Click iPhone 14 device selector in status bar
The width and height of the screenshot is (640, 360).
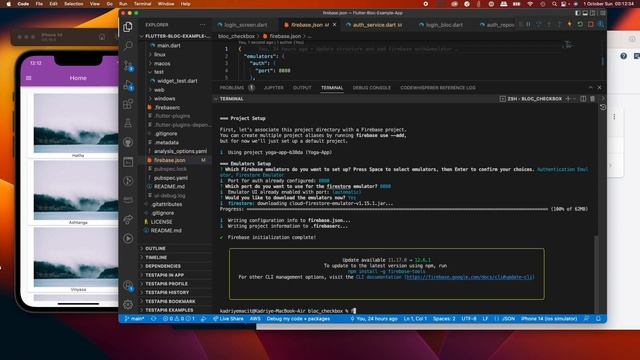tap(549, 318)
